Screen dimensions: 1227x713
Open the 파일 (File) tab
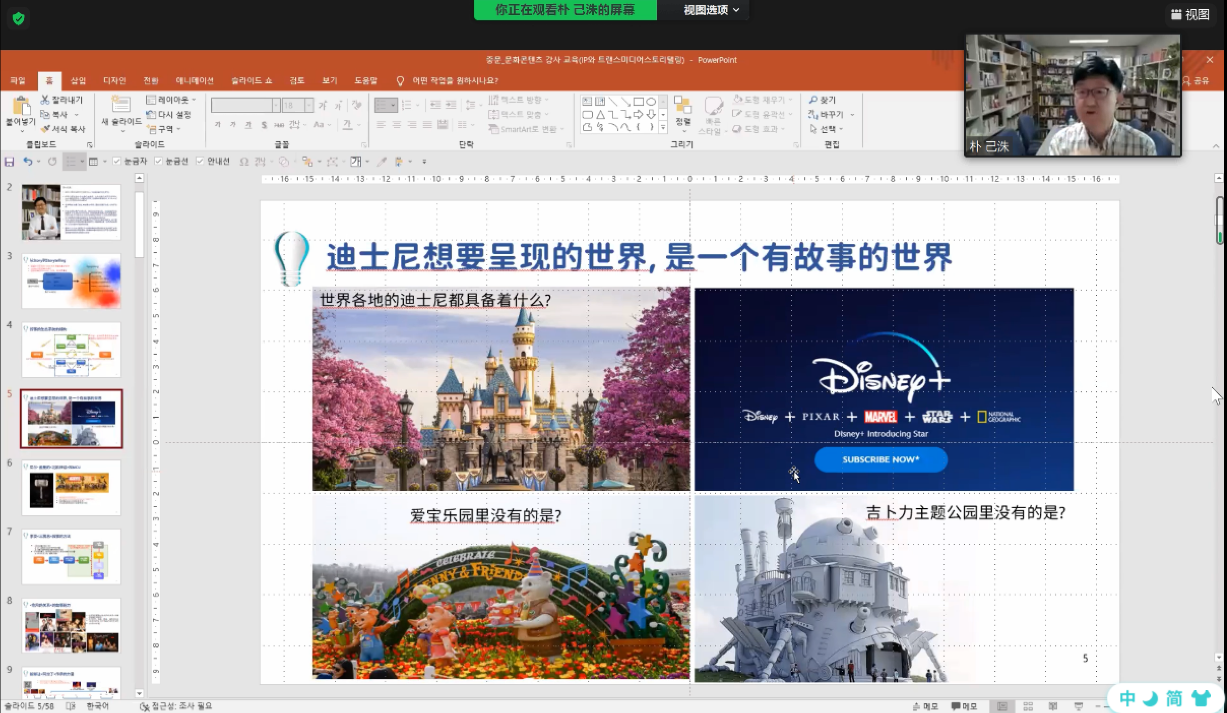pos(17,80)
